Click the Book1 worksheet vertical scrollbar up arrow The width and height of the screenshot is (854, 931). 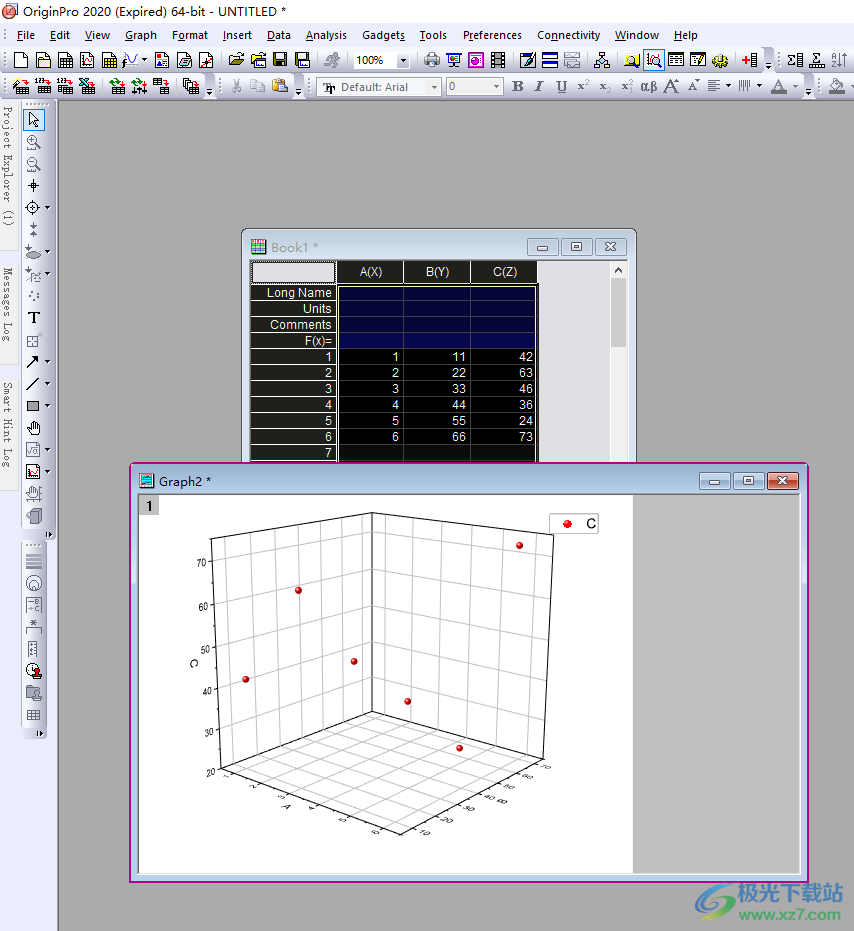[618, 270]
